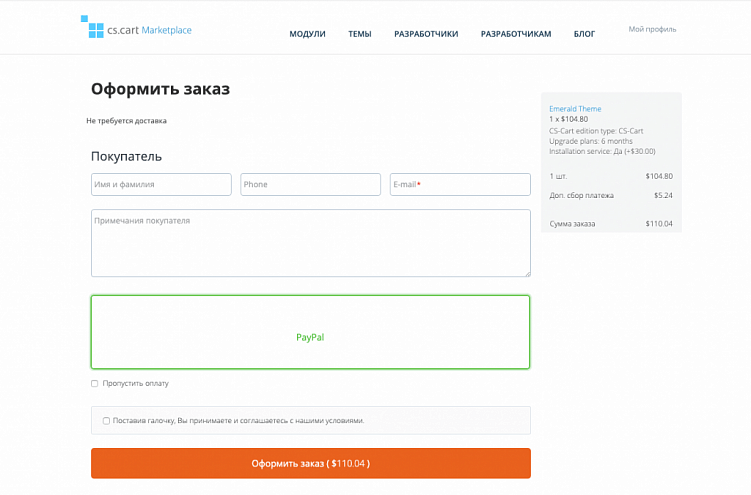Click the 1 x $104.80 quantity line

pos(569,119)
